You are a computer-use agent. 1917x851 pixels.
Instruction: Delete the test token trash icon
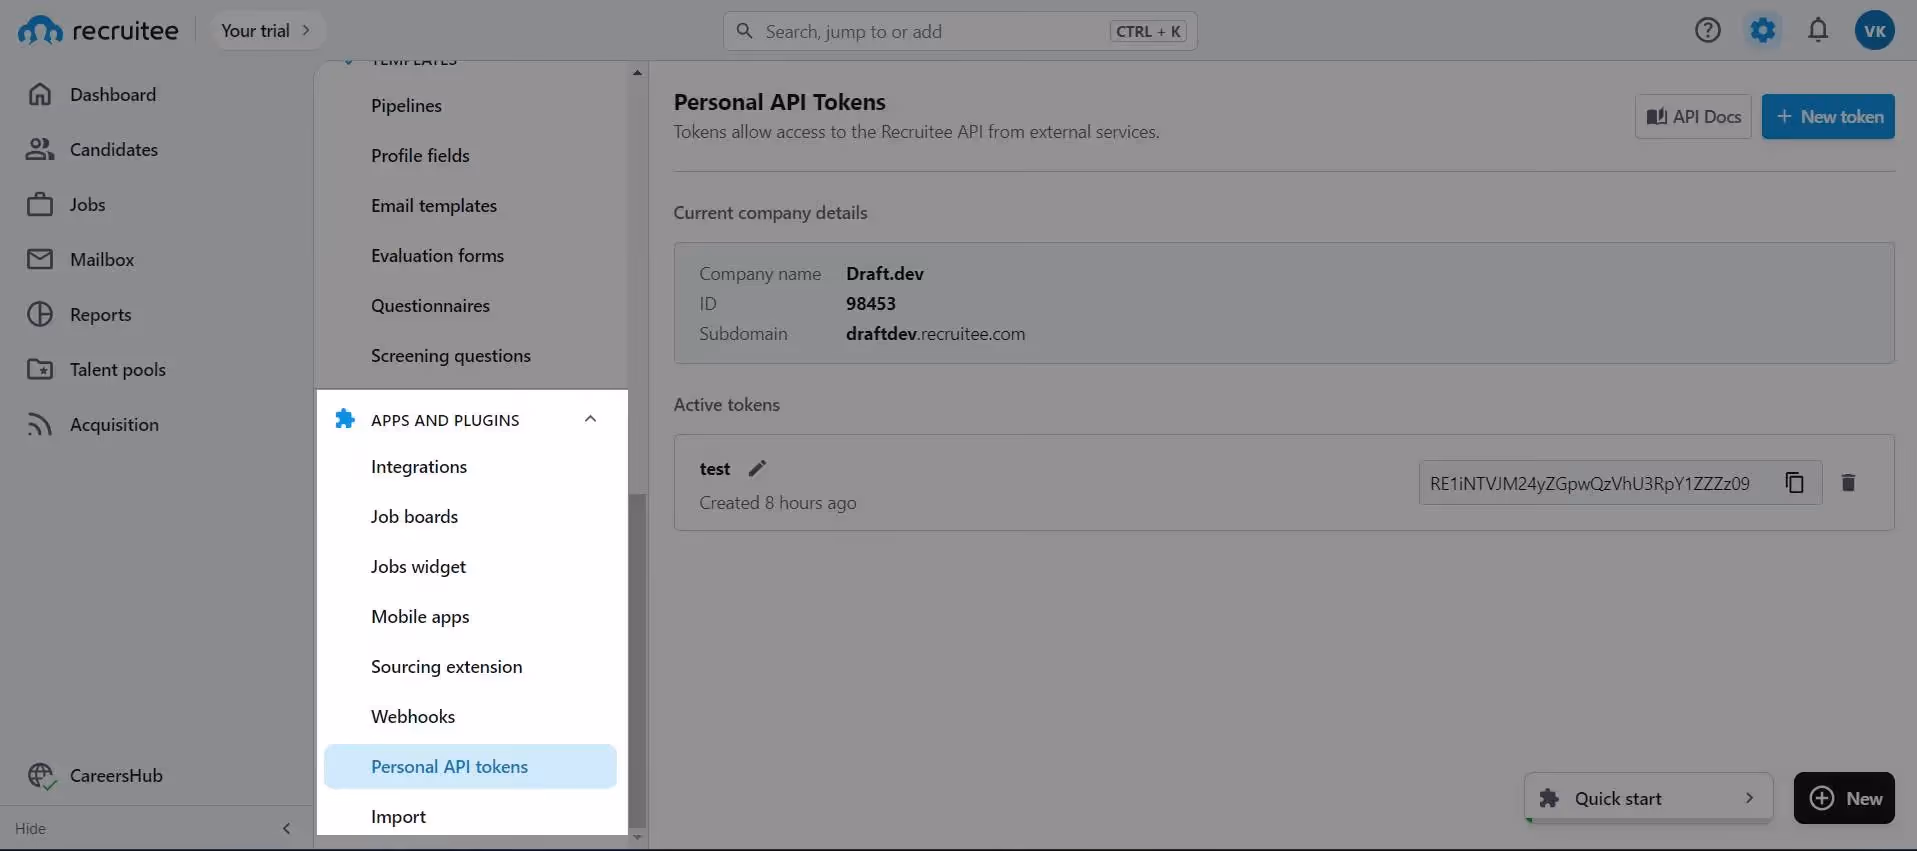pyautogui.click(x=1848, y=483)
